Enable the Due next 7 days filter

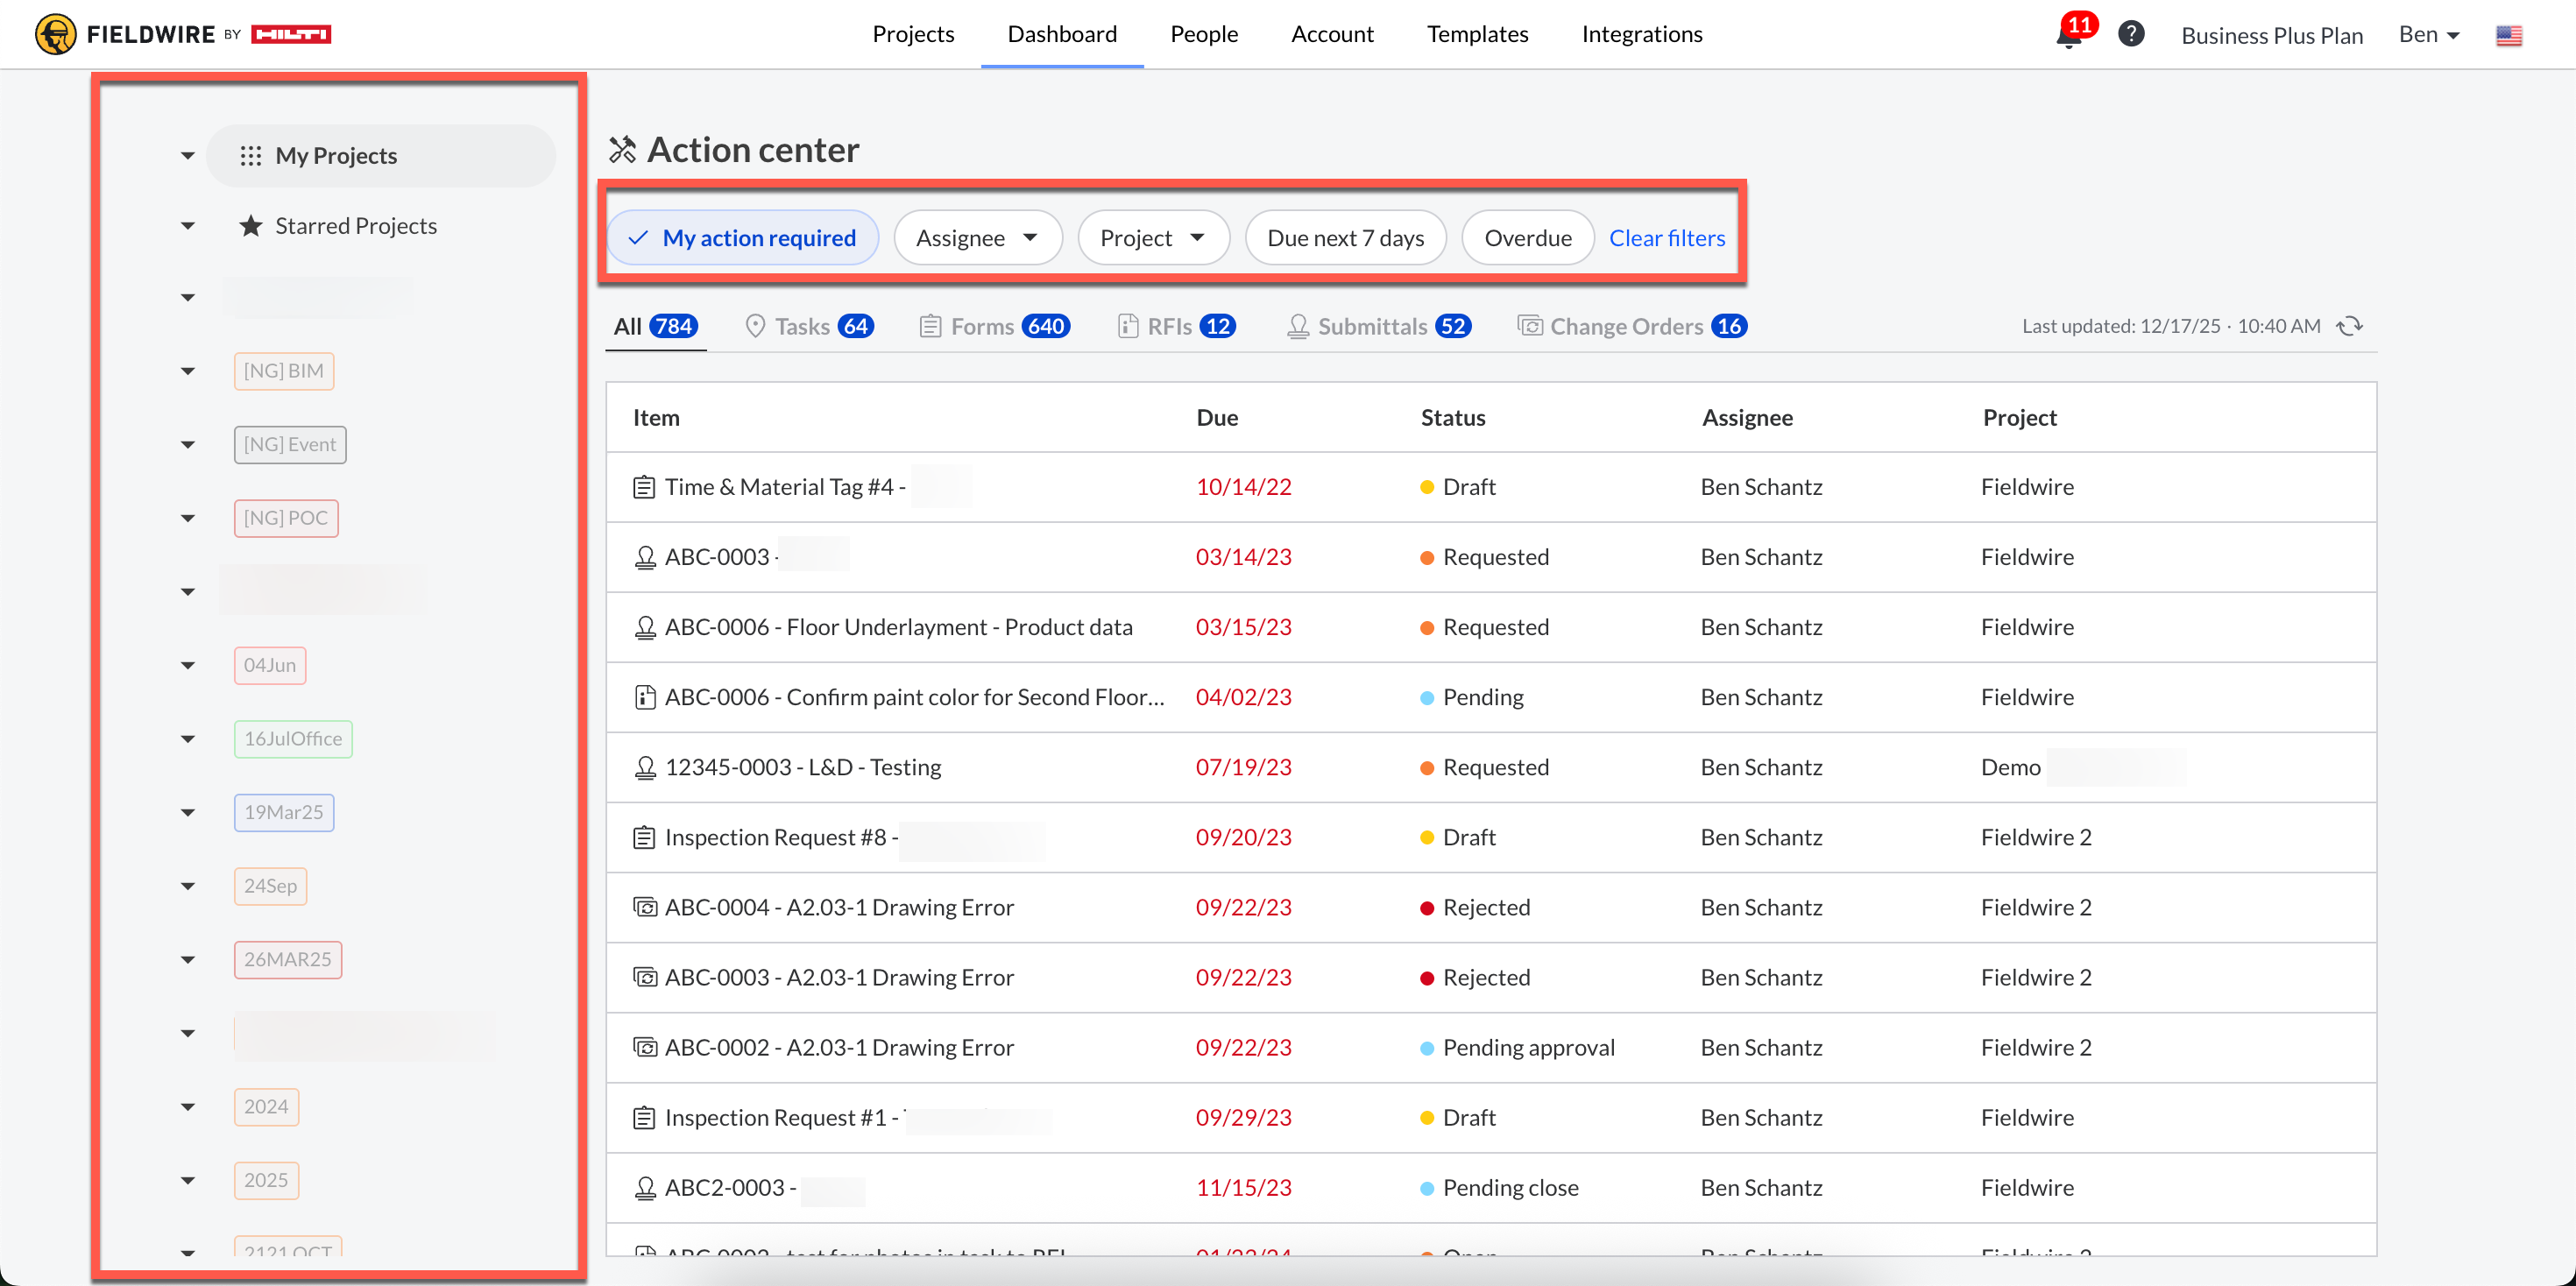pyautogui.click(x=1344, y=238)
